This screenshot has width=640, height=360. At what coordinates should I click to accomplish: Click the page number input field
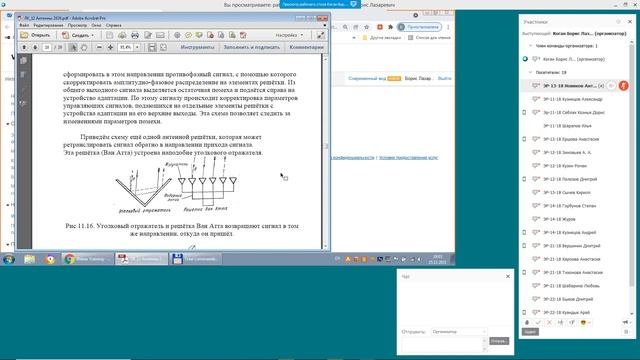tap(47, 47)
